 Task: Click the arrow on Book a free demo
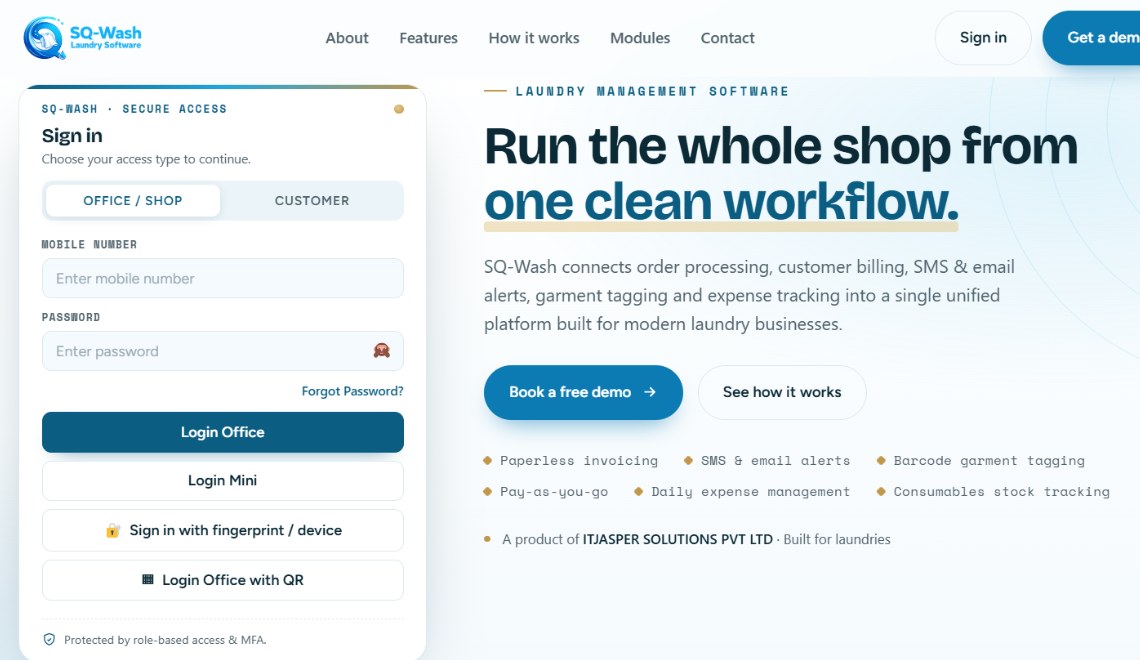650,392
